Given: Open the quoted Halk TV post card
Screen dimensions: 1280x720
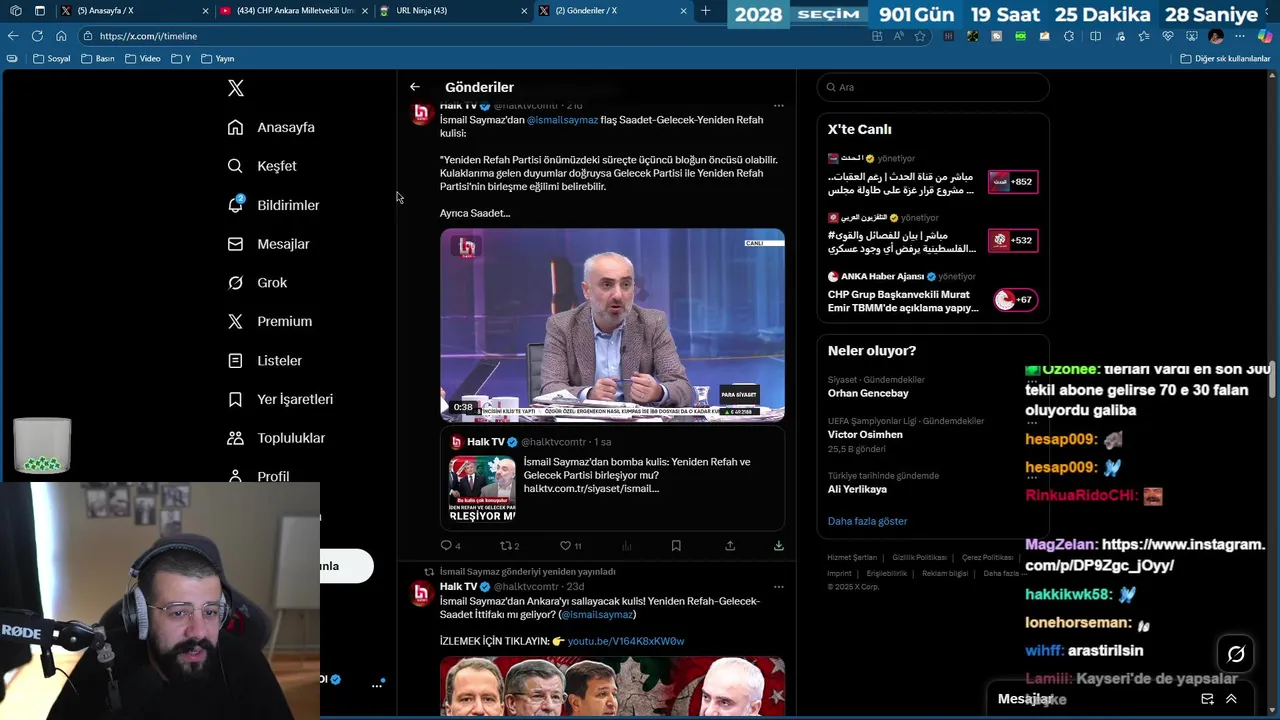Looking at the screenshot, I should click(x=612, y=478).
